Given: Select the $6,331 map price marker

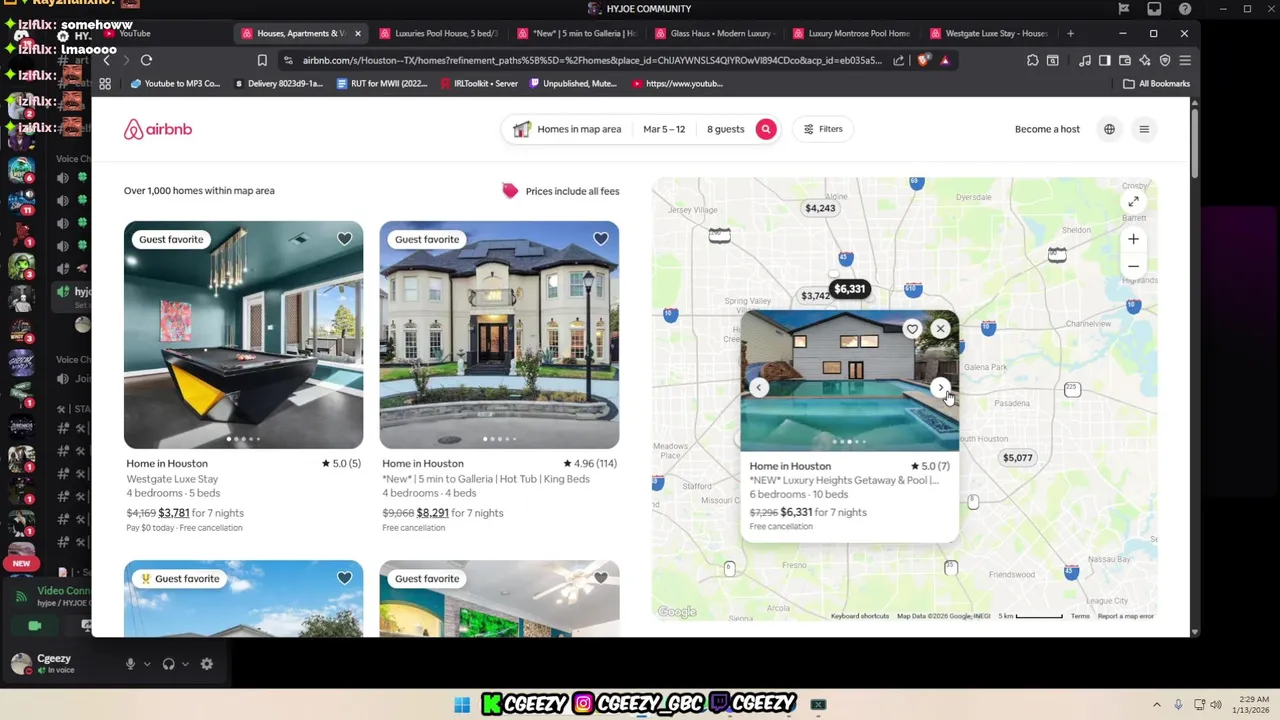Looking at the screenshot, I should 849,289.
